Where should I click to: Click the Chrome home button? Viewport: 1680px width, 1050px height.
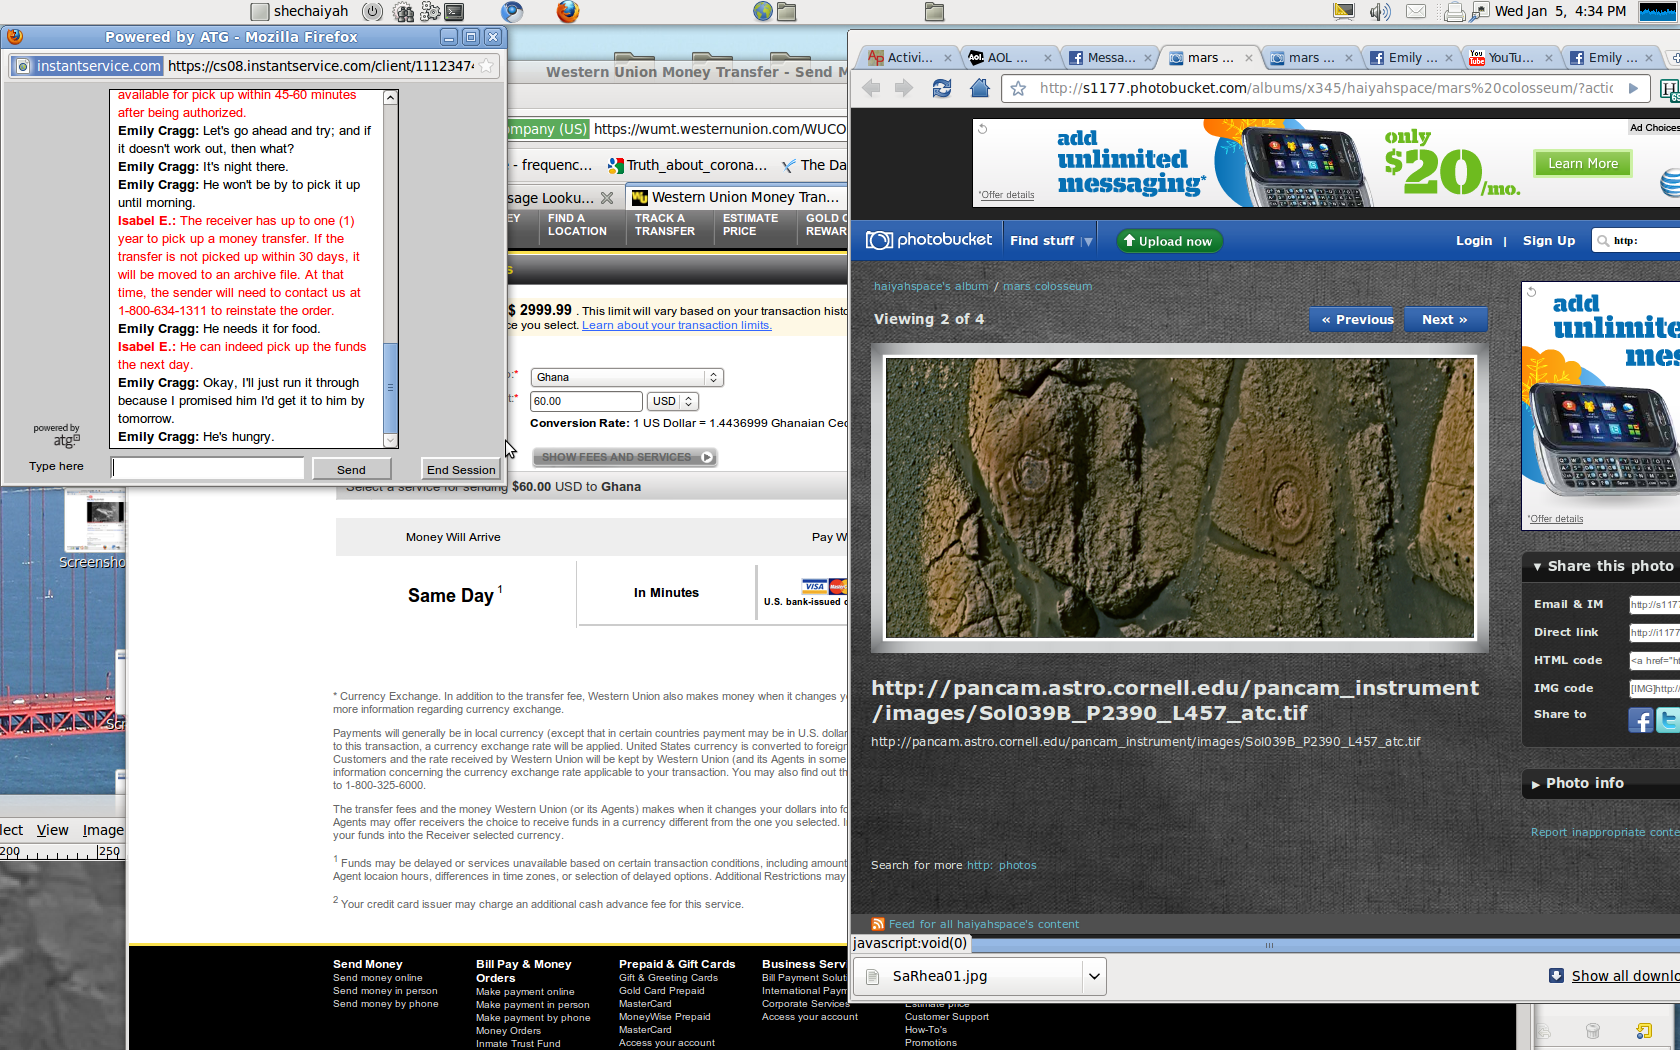click(x=980, y=88)
